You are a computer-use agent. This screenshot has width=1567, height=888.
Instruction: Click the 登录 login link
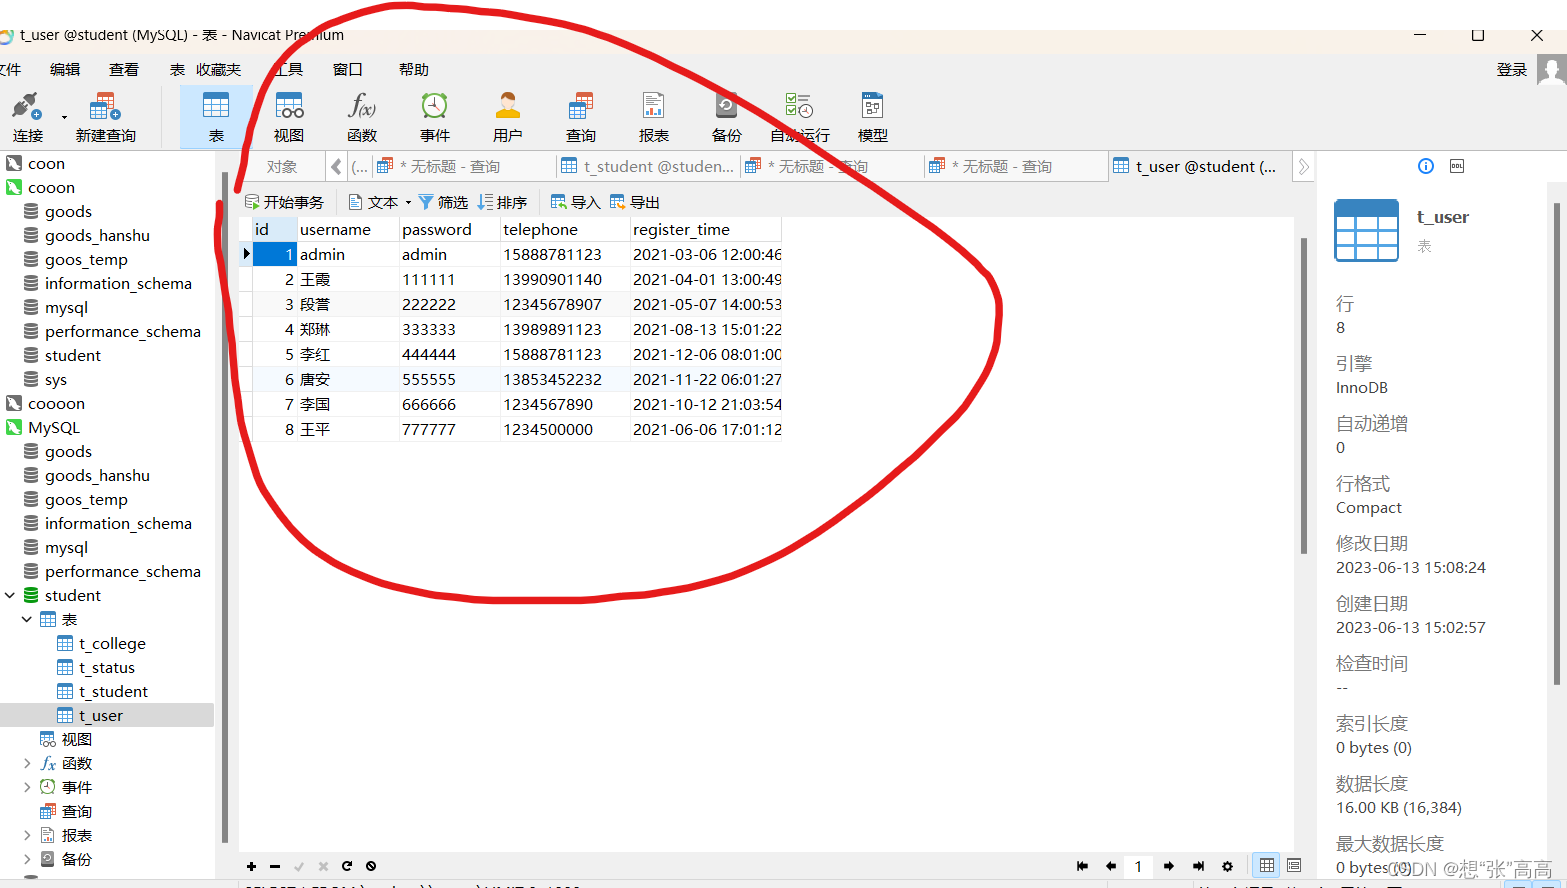tap(1512, 69)
